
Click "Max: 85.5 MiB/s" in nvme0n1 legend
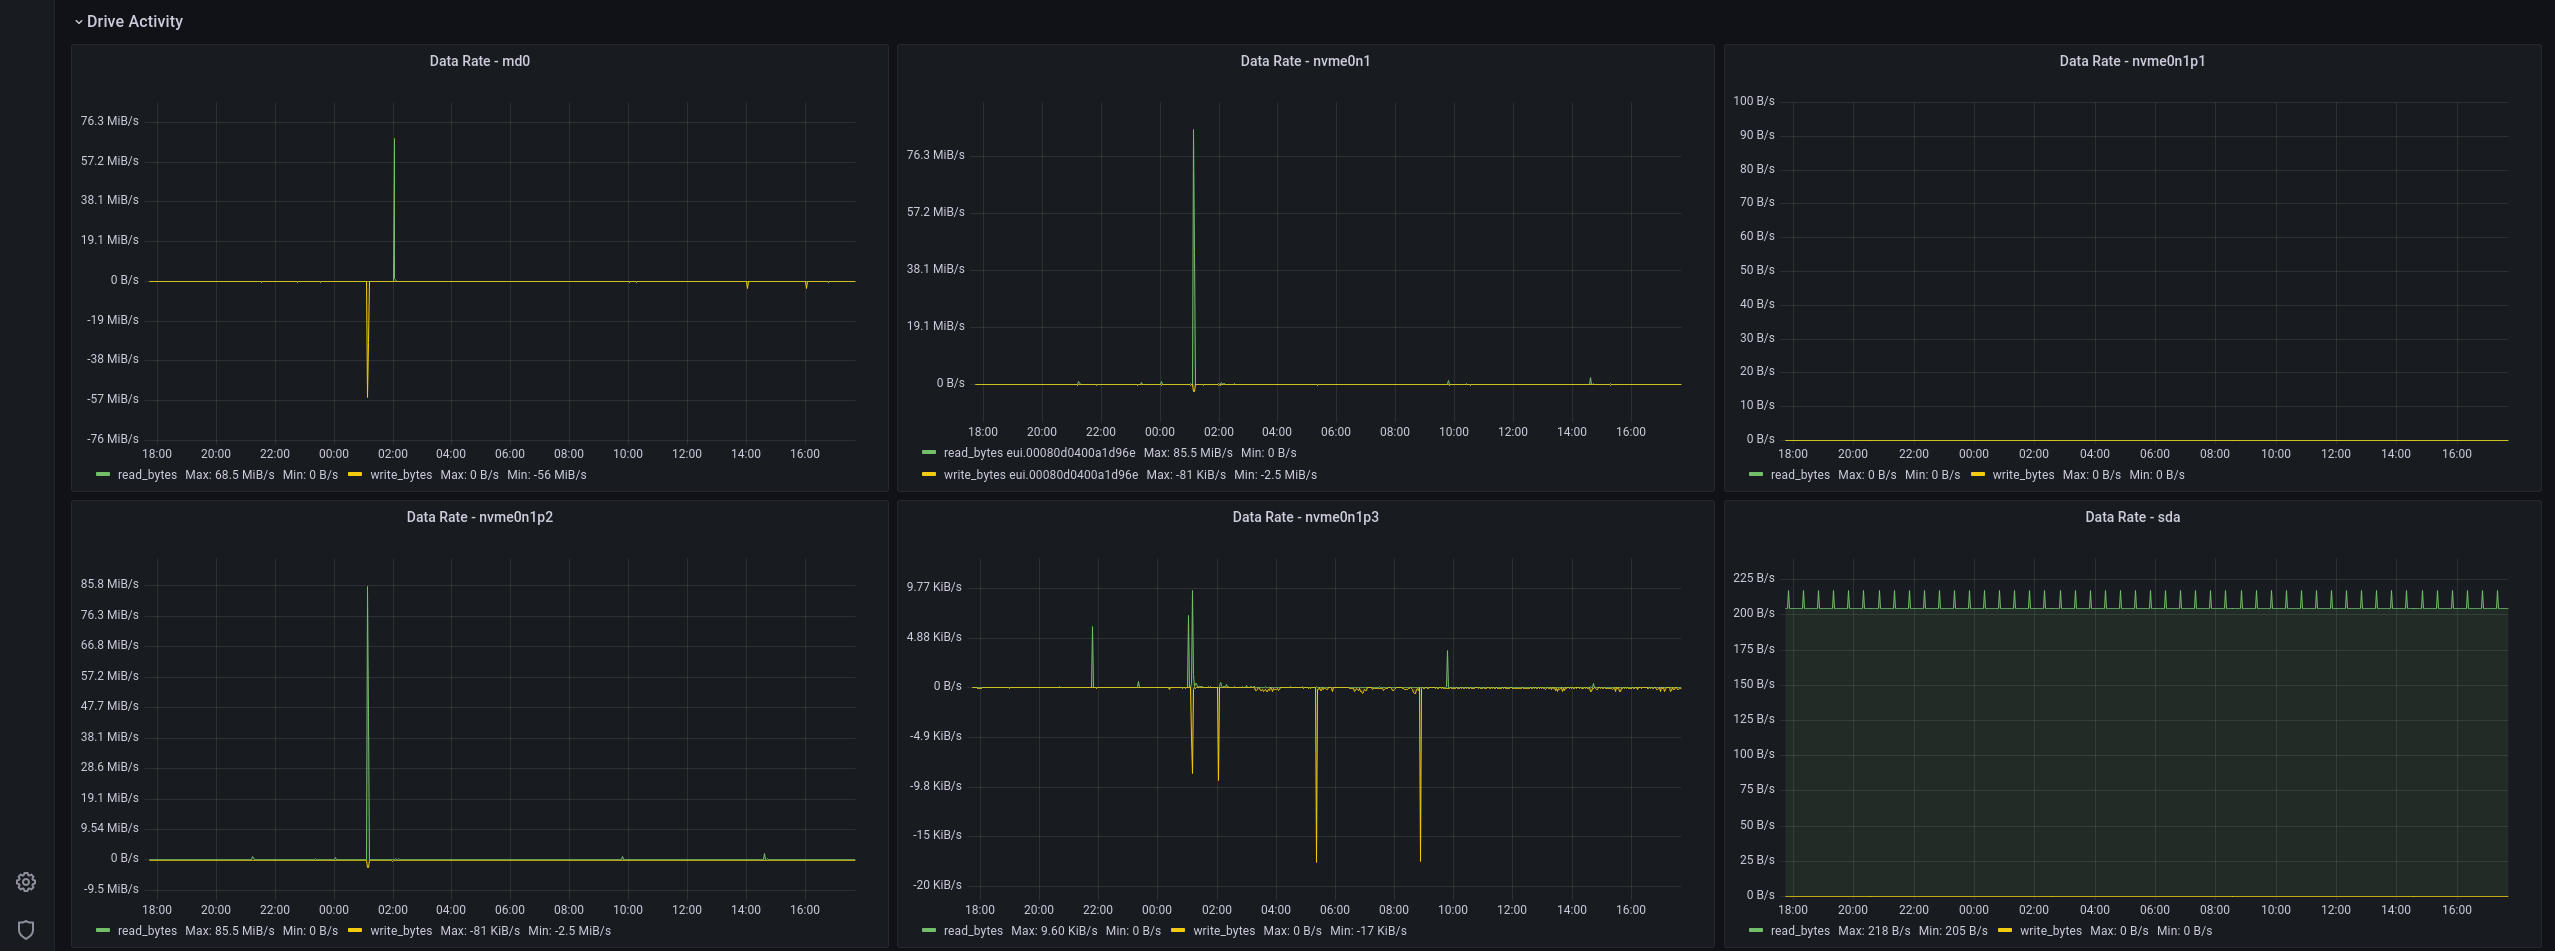[x=1188, y=453]
